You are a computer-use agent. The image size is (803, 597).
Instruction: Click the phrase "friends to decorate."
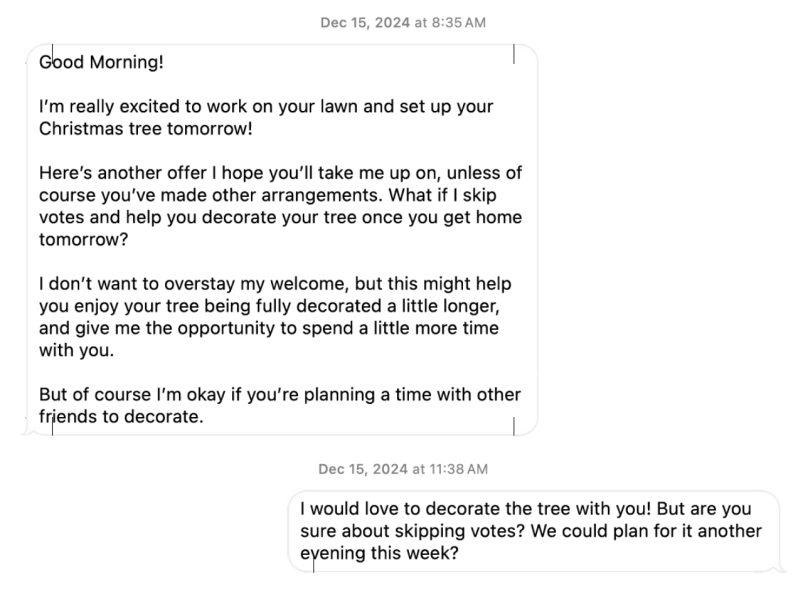coord(121,416)
